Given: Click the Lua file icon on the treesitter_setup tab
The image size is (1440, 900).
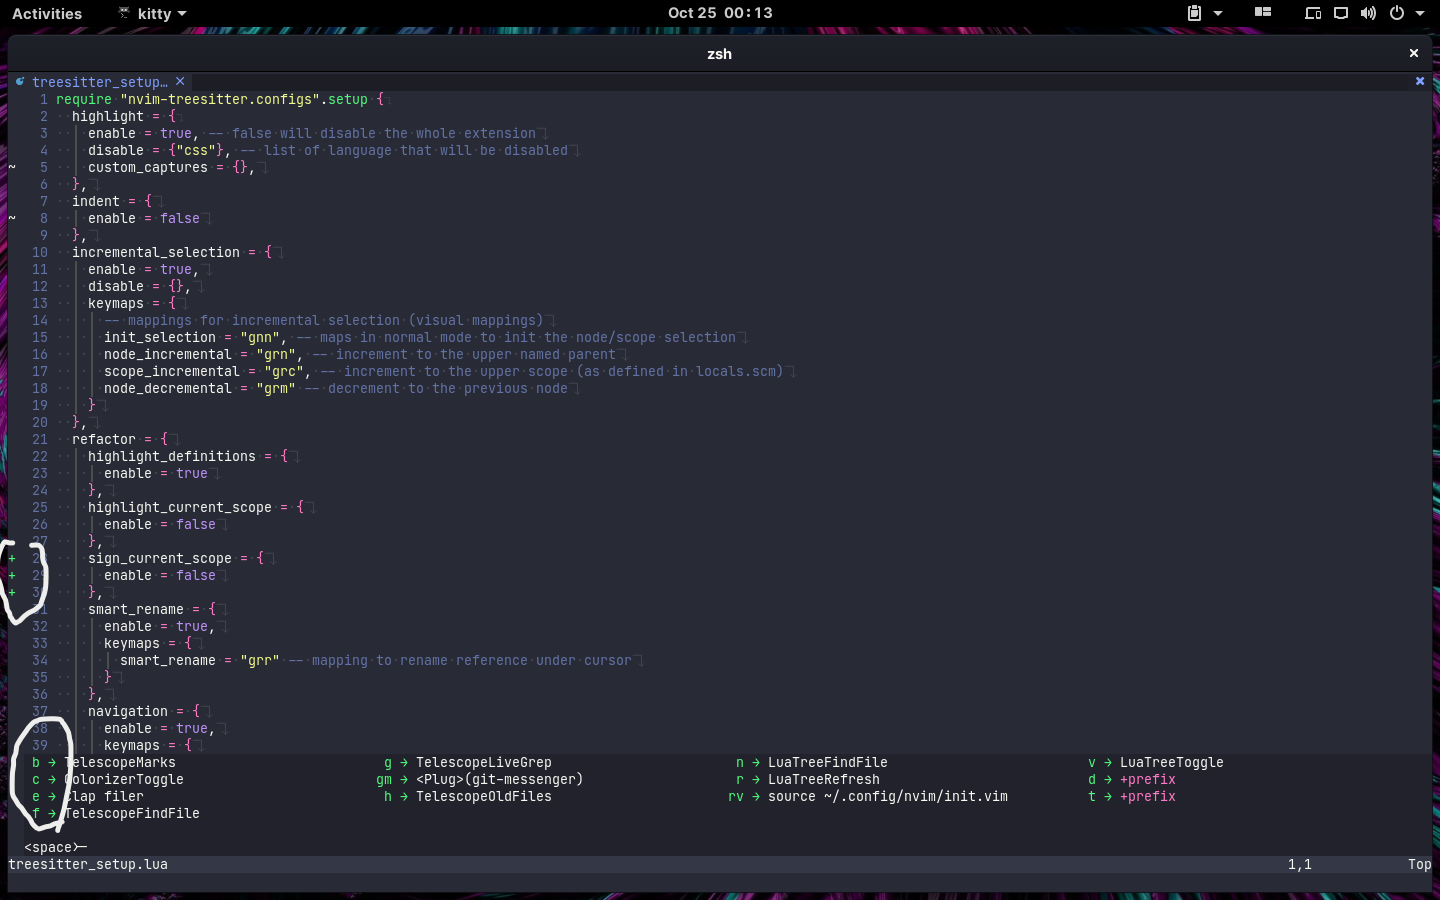Looking at the screenshot, I should click(20, 81).
